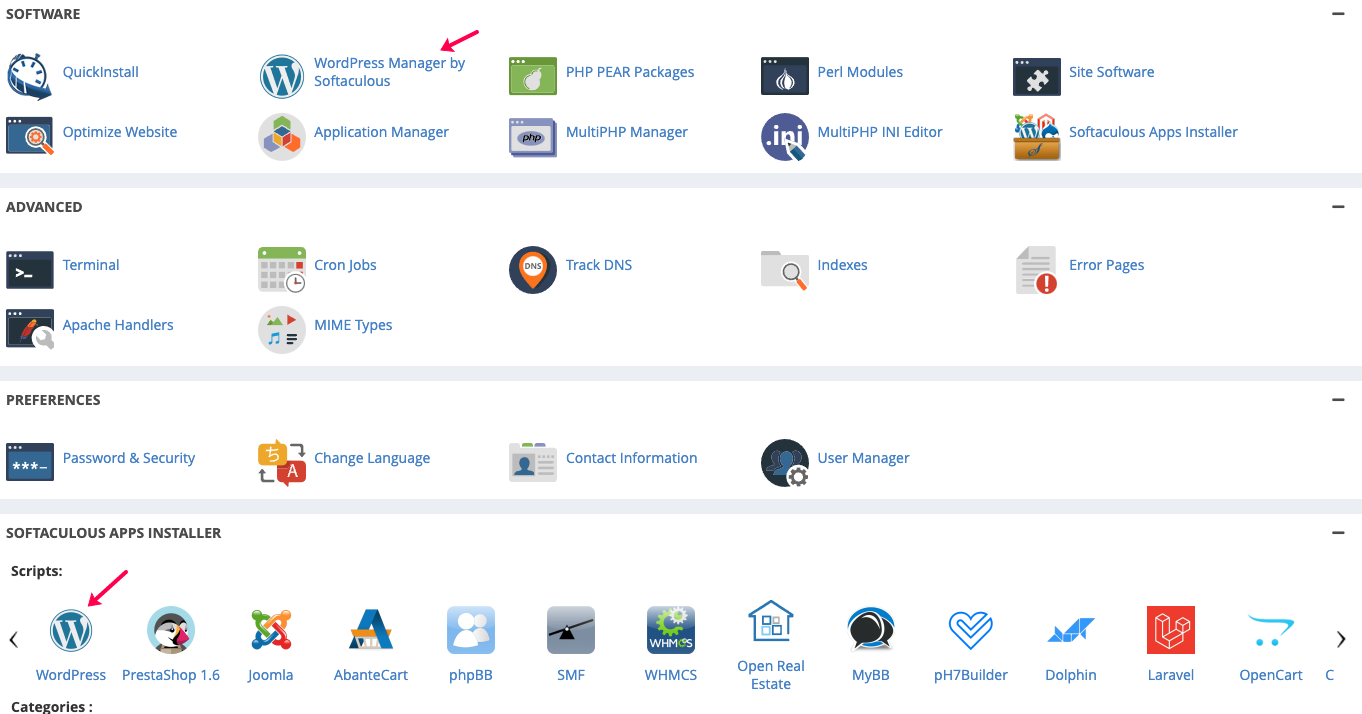Click the Change Language translate icon

point(282,462)
